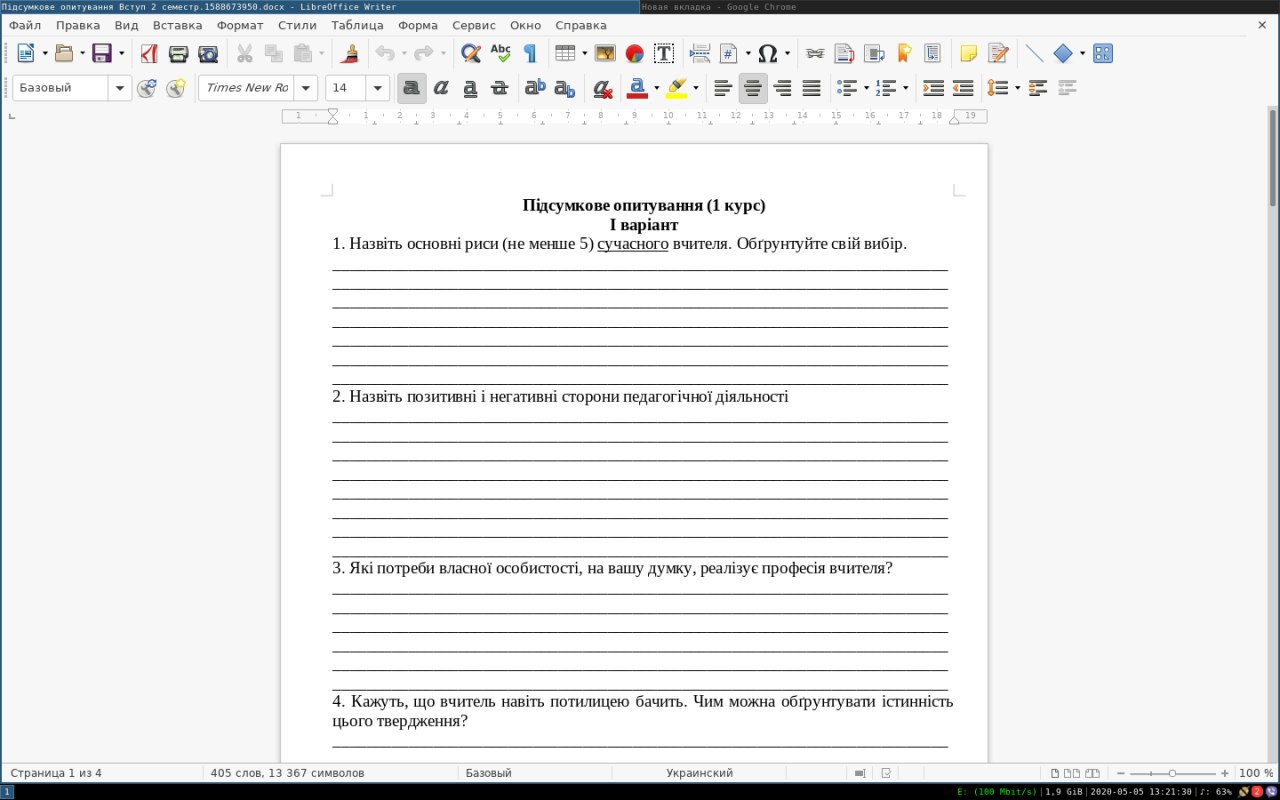Click the Open file folder icon
Screen dimensions: 1280x800
click(64, 53)
